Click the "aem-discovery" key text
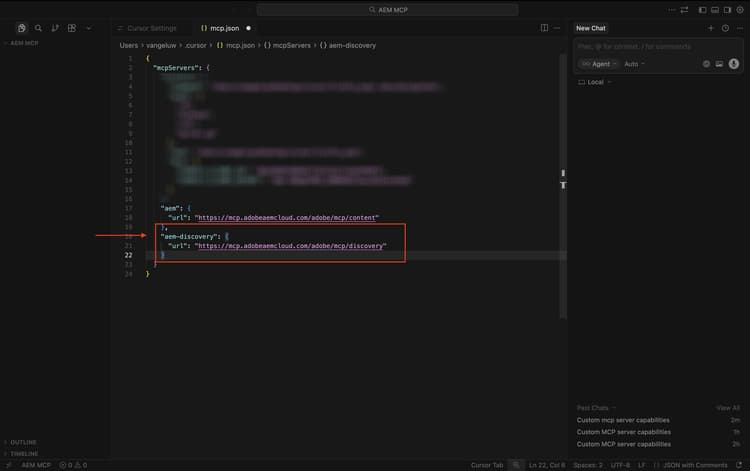The height and width of the screenshot is (471, 750). pyautogui.click(x=189, y=236)
